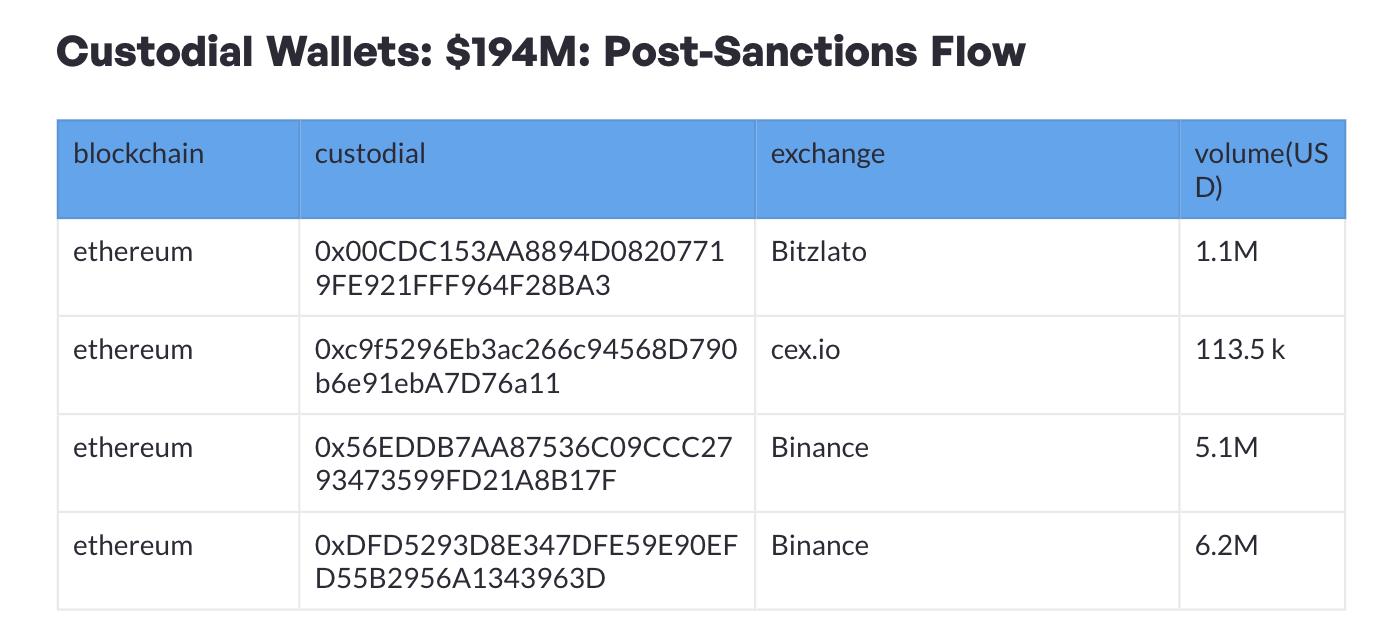Click the 5.1M volume cell
Screen dimensions: 1392x642
click(x=1226, y=448)
